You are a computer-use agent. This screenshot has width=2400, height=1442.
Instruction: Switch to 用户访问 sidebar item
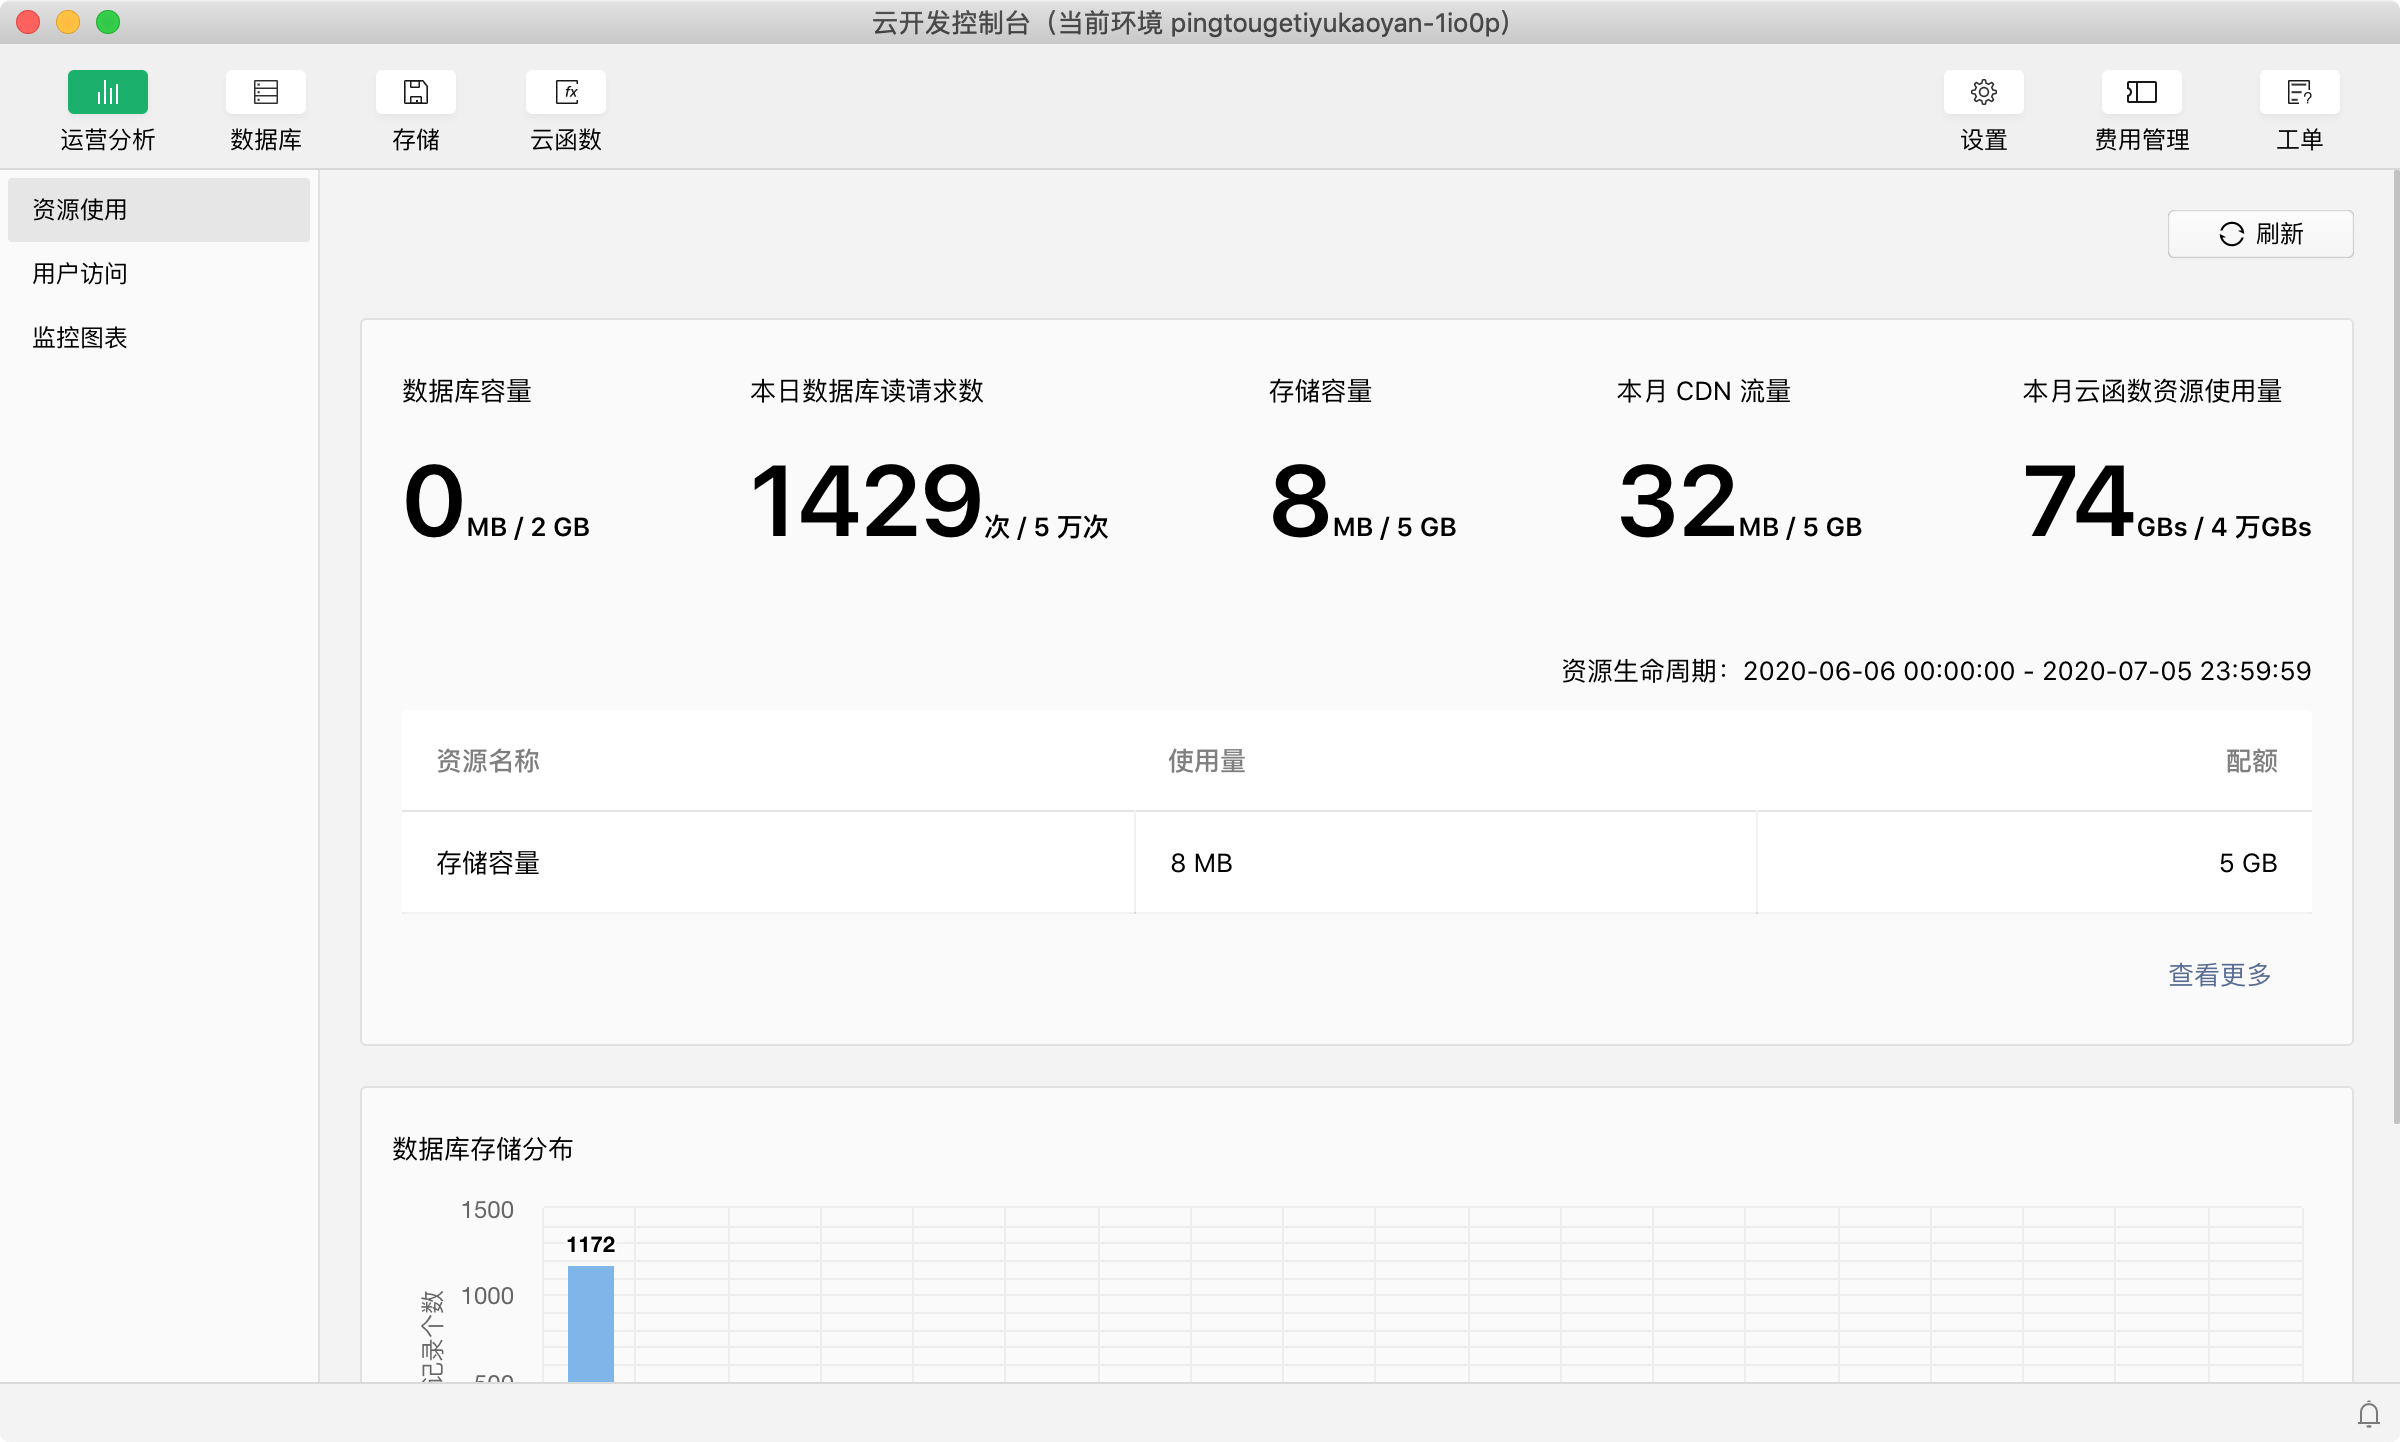80,274
